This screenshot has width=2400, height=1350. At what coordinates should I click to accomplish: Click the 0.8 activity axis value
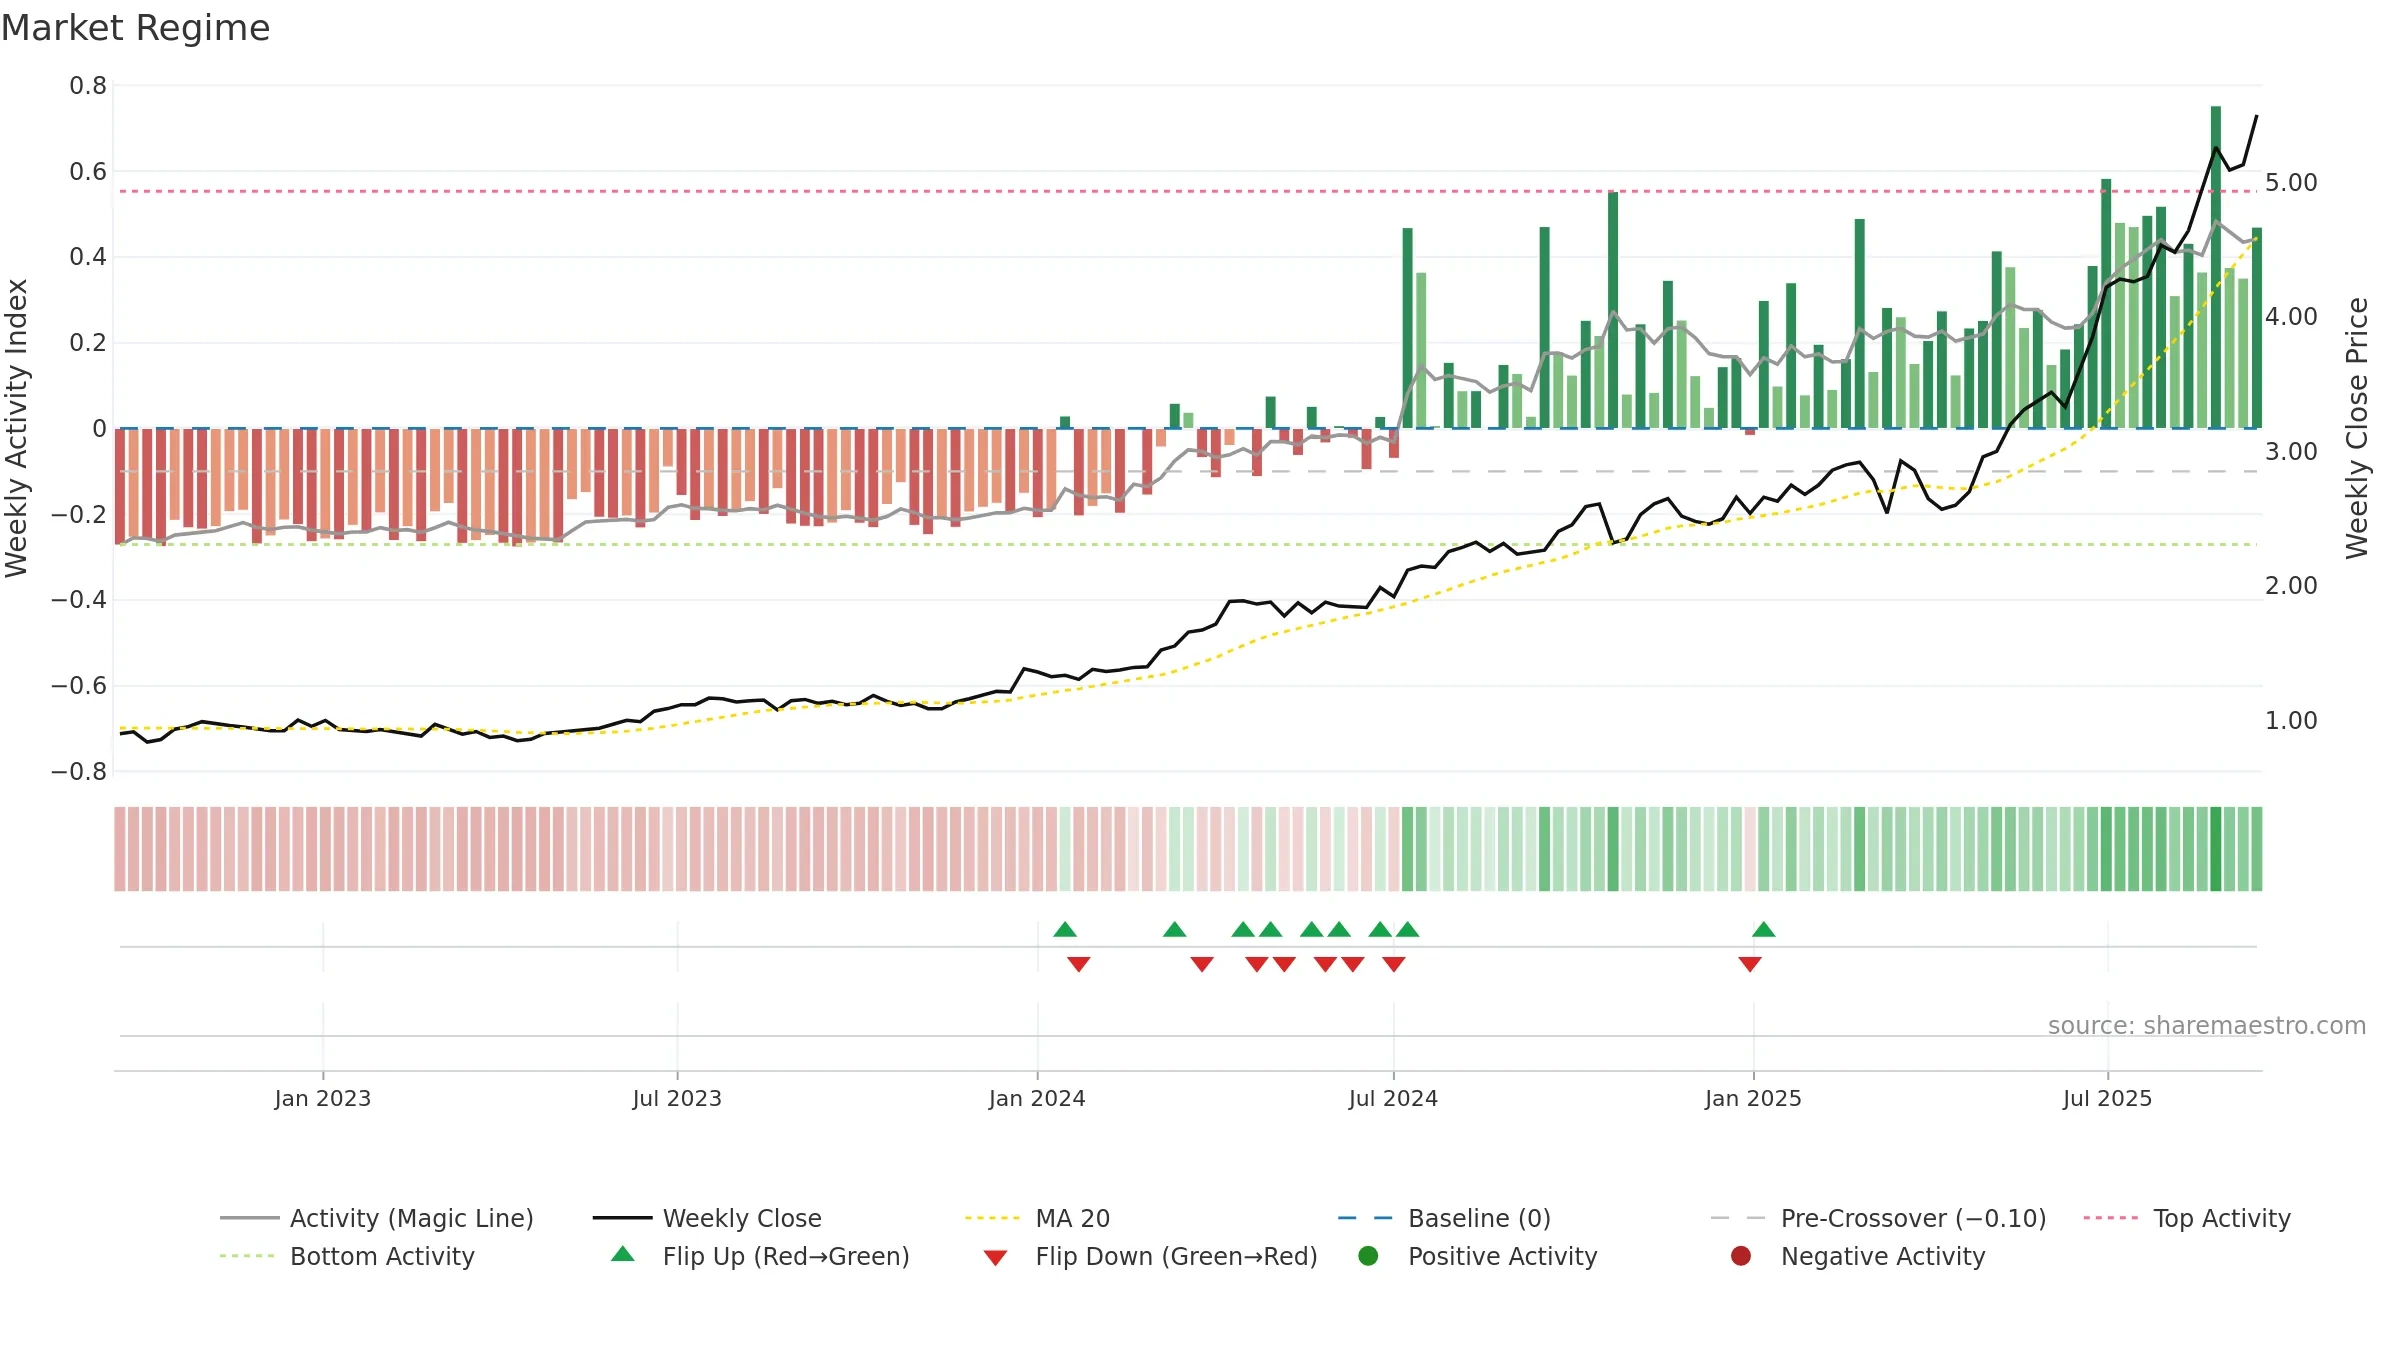pos(88,86)
